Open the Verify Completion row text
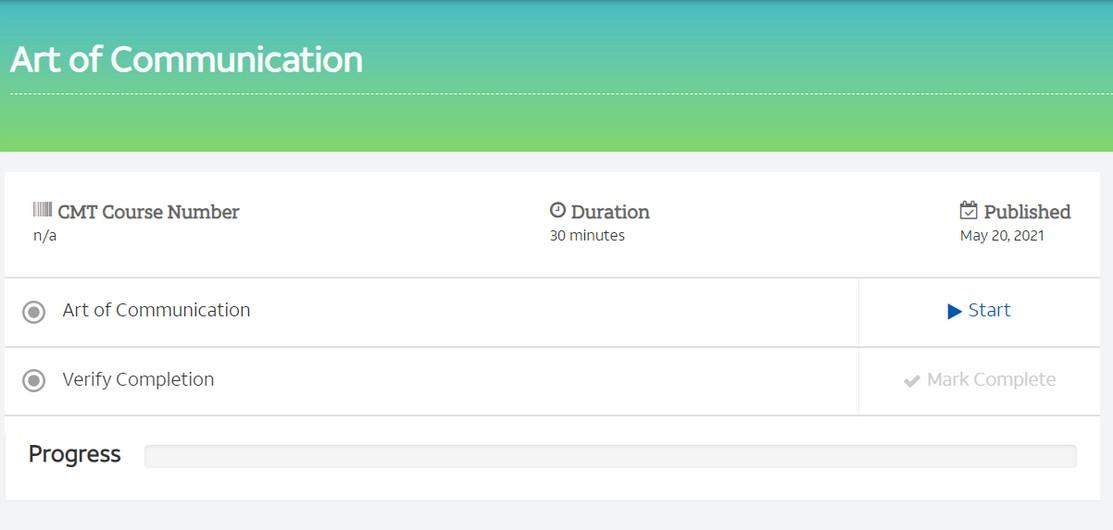 tap(138, 380)
